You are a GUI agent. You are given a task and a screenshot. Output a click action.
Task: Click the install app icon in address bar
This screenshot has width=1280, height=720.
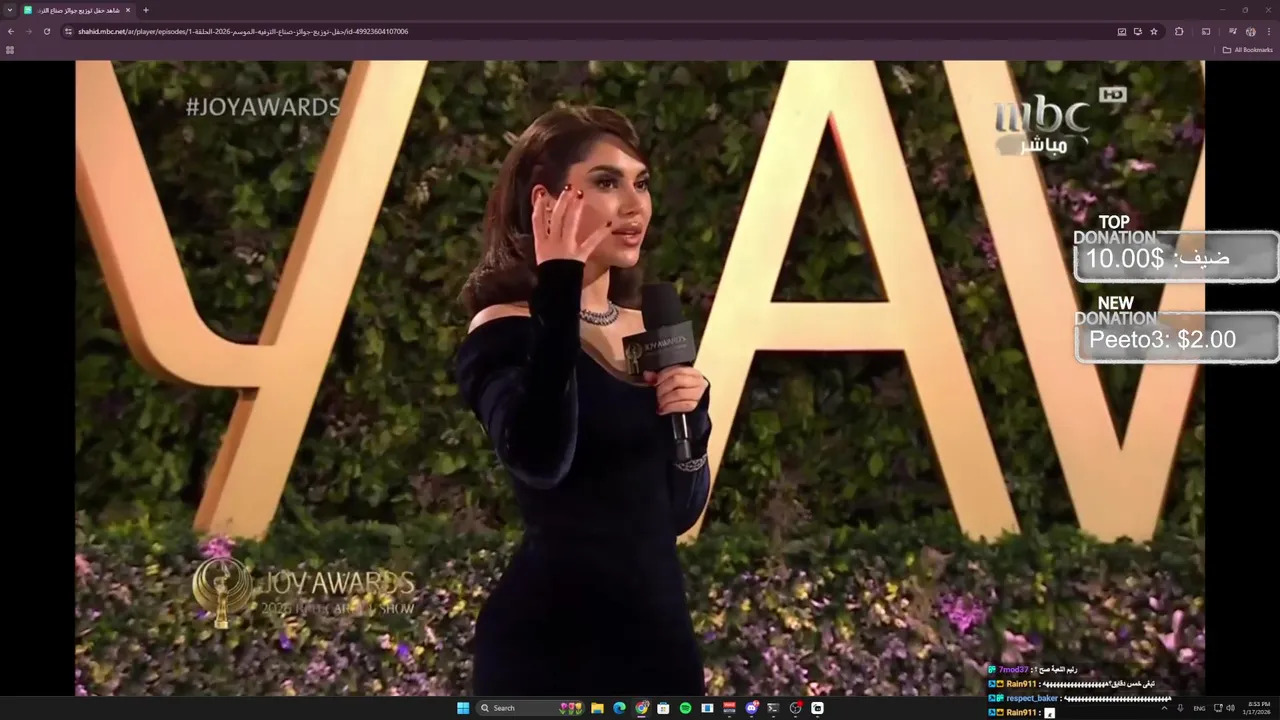[1138, 31]
